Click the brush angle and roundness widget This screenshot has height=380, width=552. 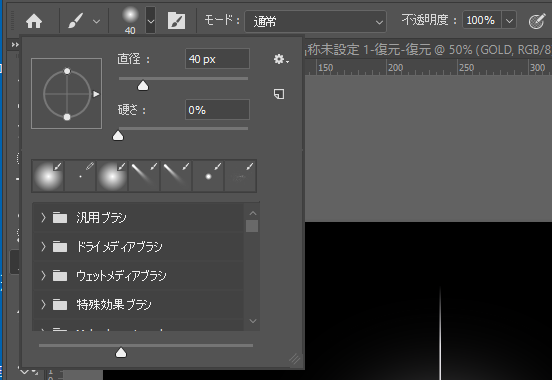(67, 94)
